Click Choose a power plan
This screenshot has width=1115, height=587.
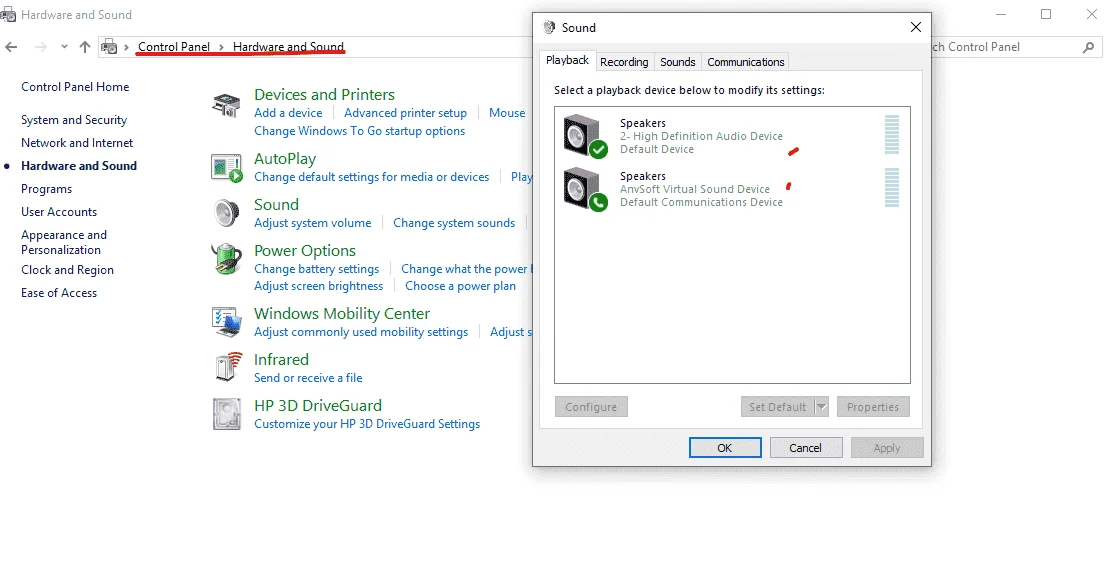[460, 286]
